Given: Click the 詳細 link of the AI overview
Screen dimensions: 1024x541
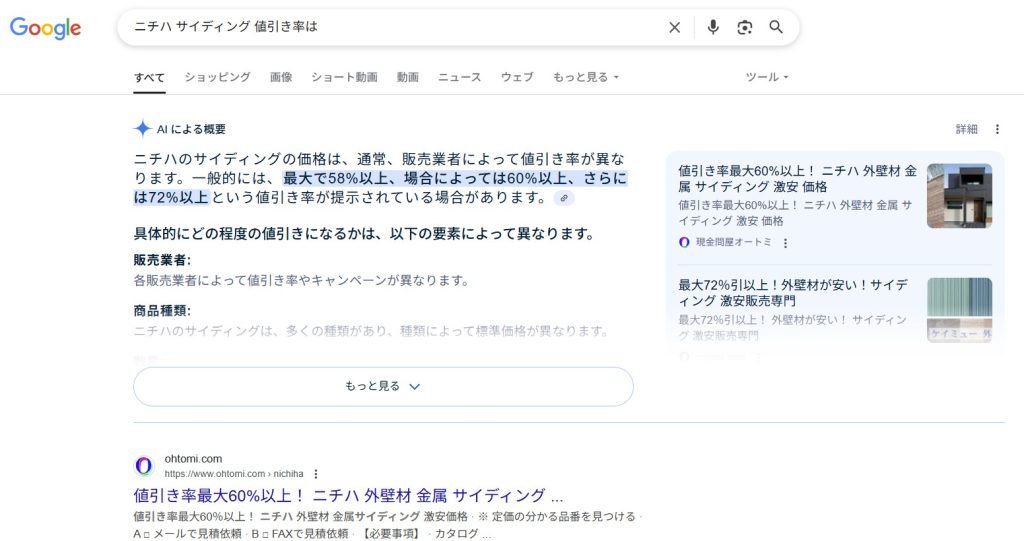Looking at the screenshot, I should pyautogui.click(x=967, y=129).
